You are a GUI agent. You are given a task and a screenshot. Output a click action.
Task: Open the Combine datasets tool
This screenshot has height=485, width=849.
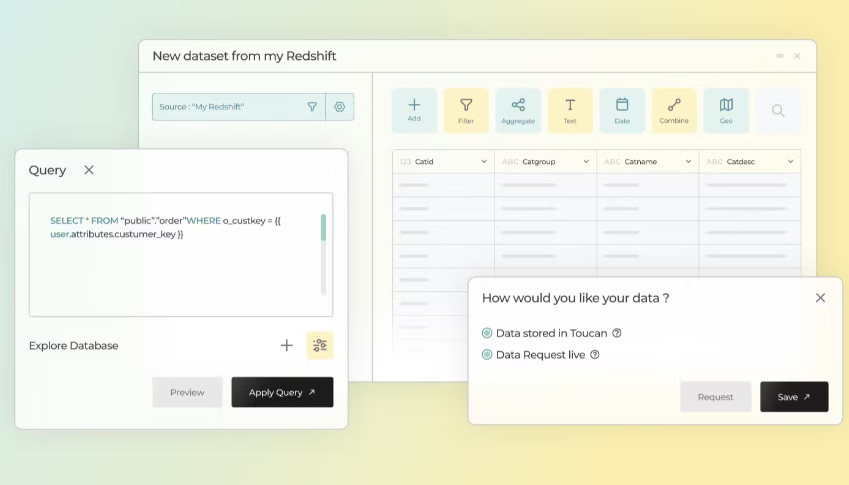674,110
